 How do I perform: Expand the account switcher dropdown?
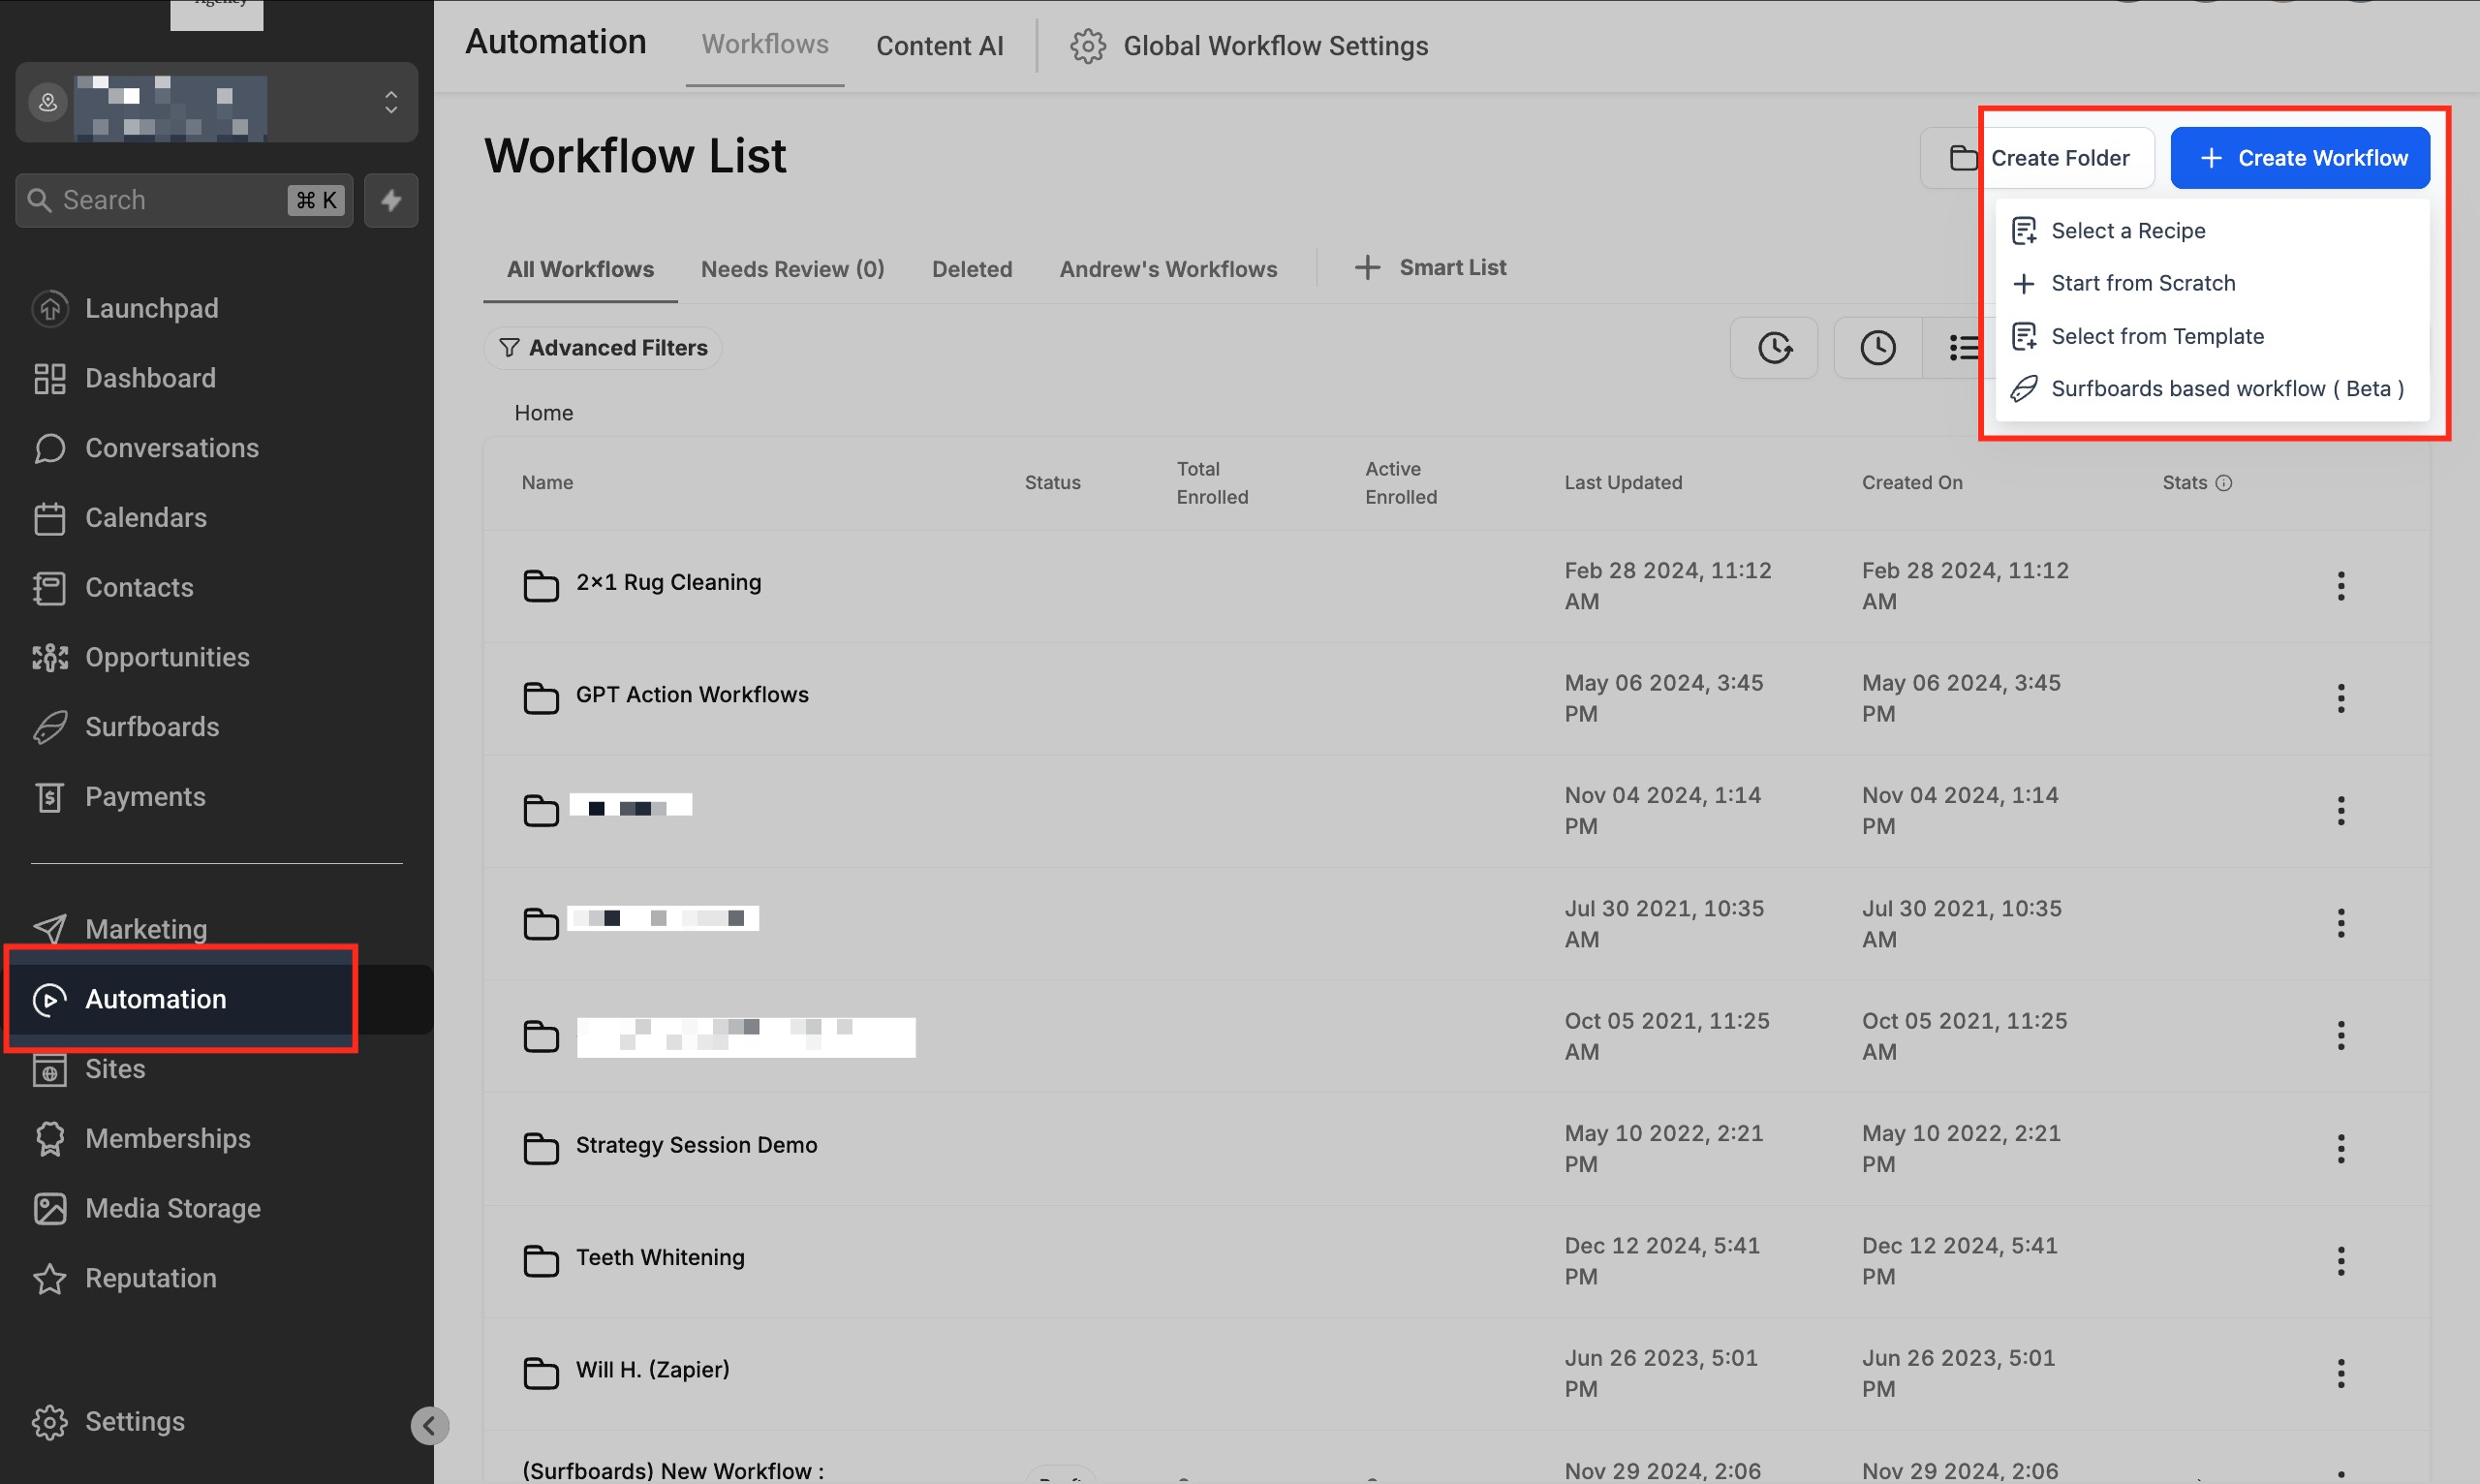(391, 102)
